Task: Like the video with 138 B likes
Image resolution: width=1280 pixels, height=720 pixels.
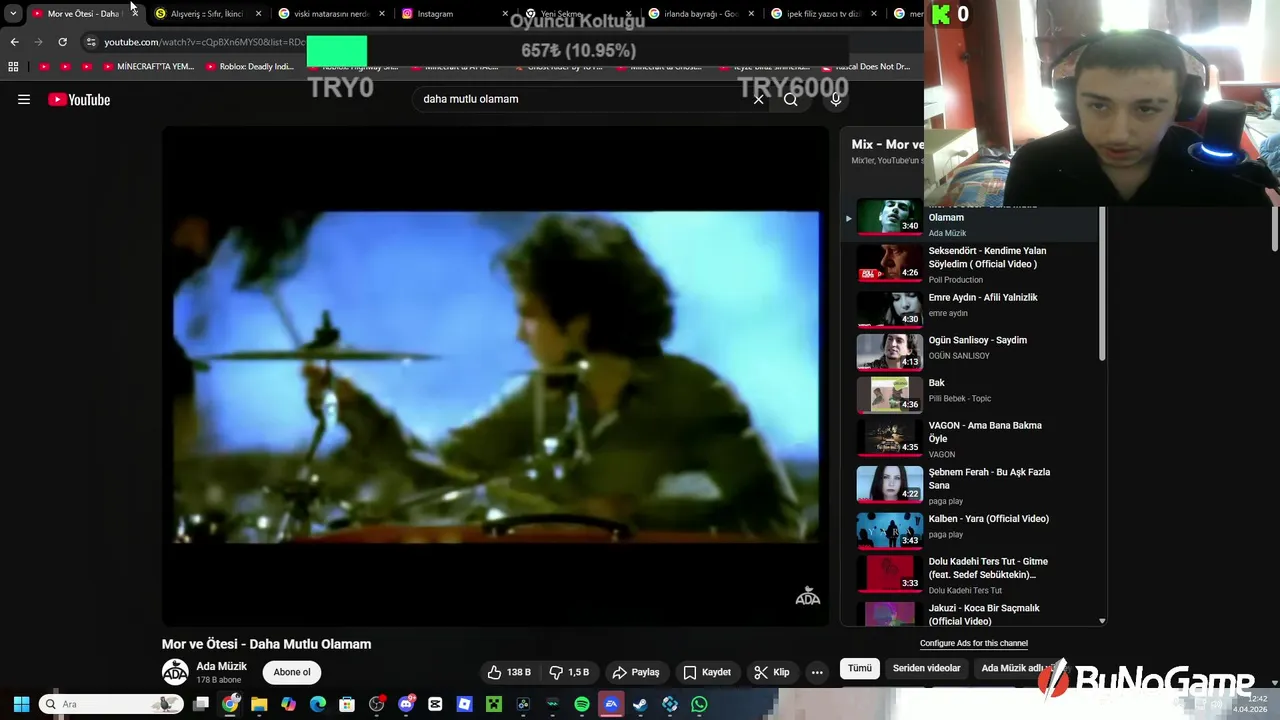Action: coord(510,672)
